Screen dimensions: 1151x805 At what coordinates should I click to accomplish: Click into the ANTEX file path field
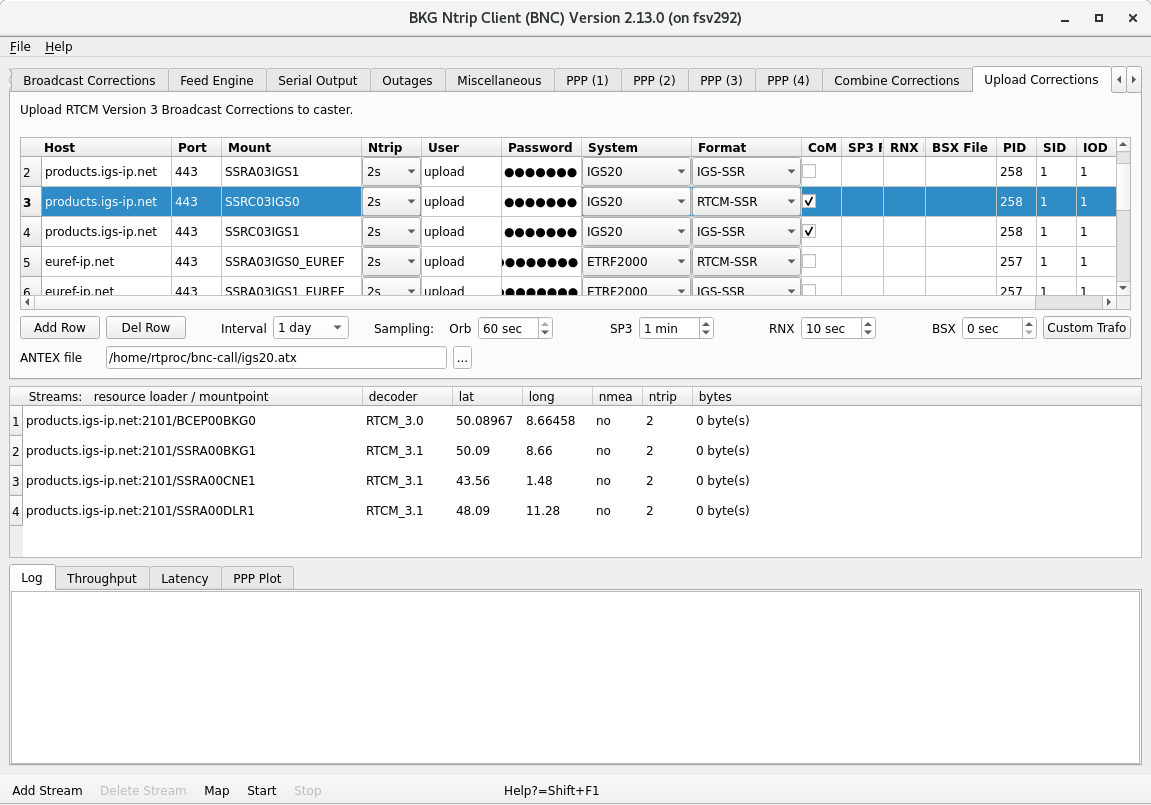276,358
